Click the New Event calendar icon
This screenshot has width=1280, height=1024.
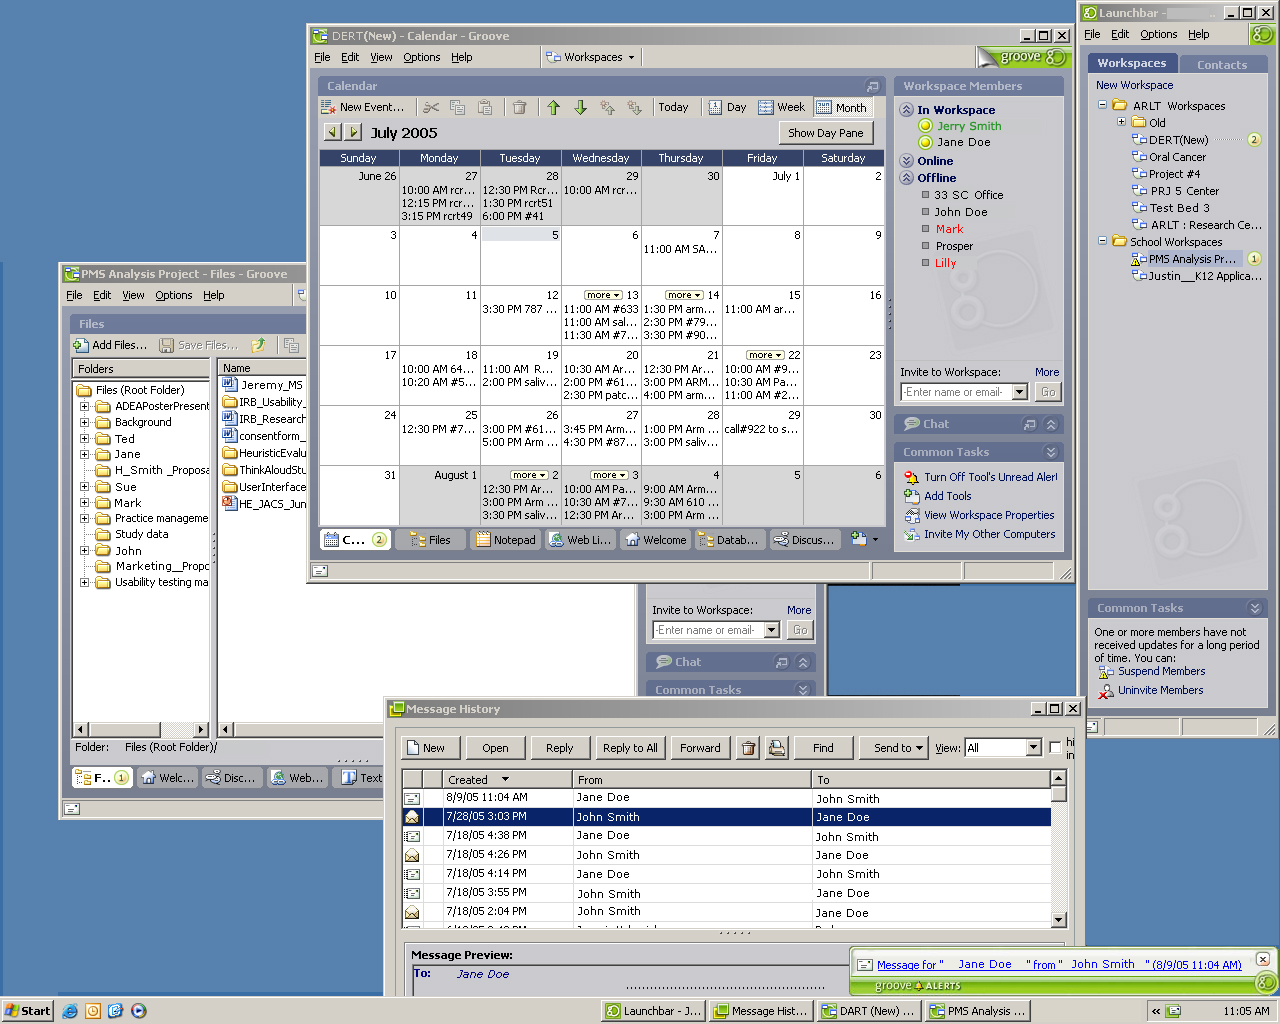[x=328, y=108]
